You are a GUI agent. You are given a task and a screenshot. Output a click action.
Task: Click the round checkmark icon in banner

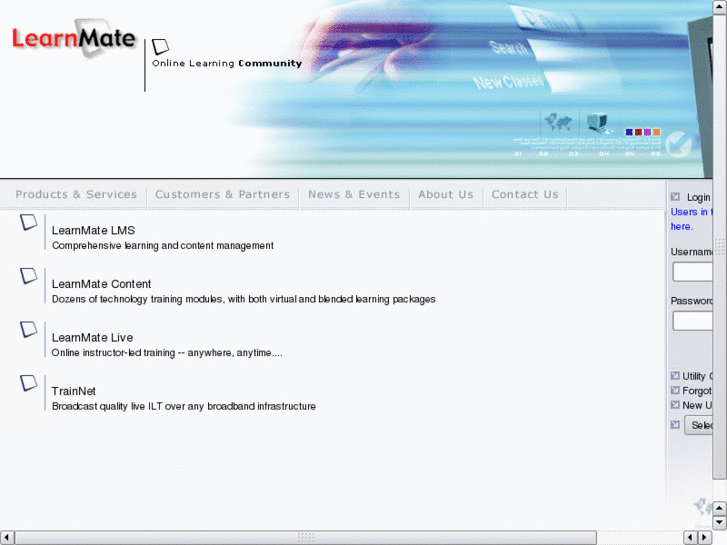(678, 144)
